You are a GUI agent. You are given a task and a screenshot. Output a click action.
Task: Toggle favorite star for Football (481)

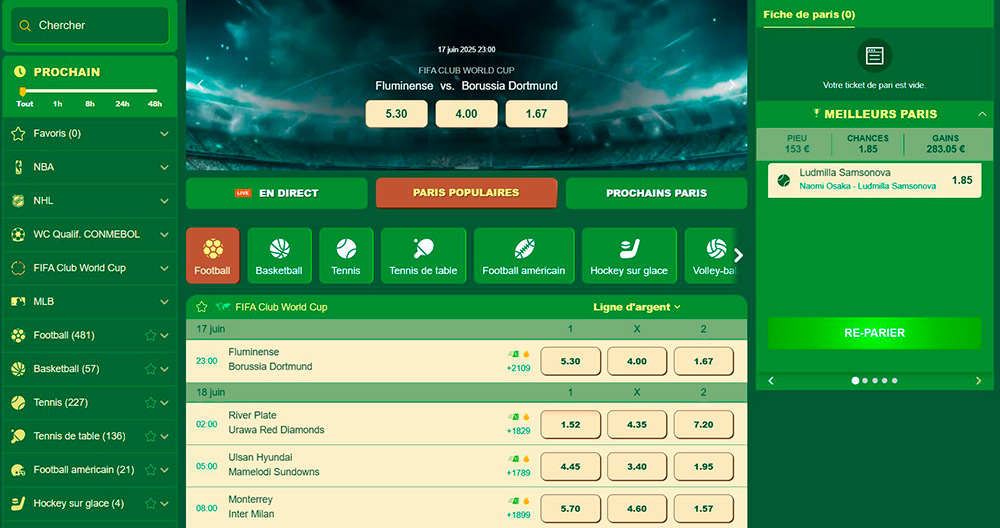tap(150, 335)
